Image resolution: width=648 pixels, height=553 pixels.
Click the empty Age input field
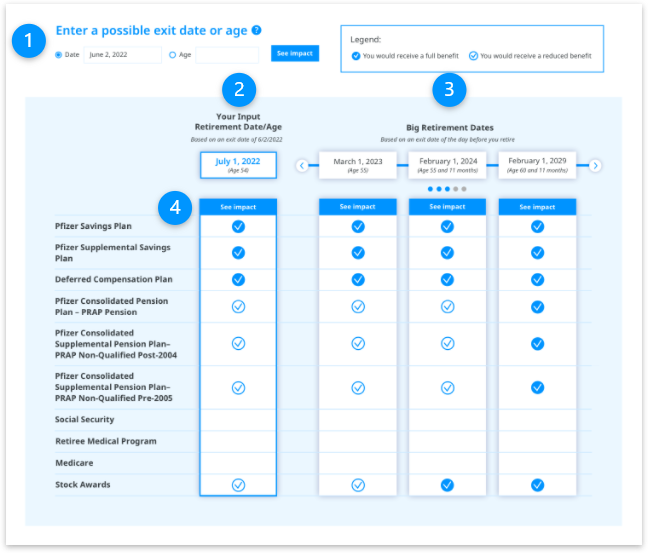pos(227,55)
